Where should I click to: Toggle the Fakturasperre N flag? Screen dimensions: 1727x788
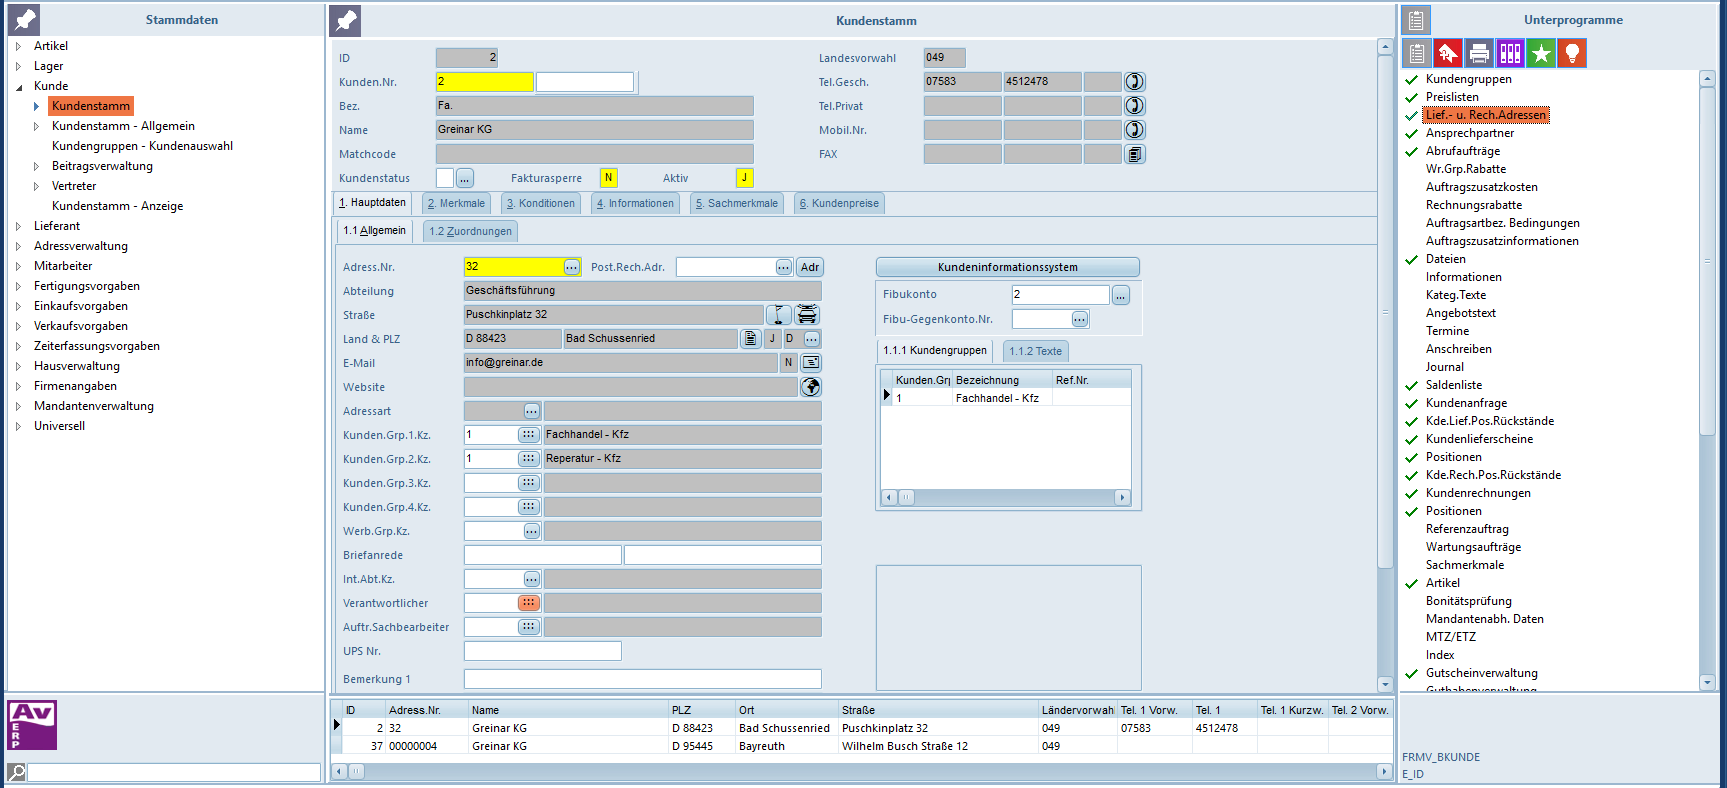pos(608,178)
